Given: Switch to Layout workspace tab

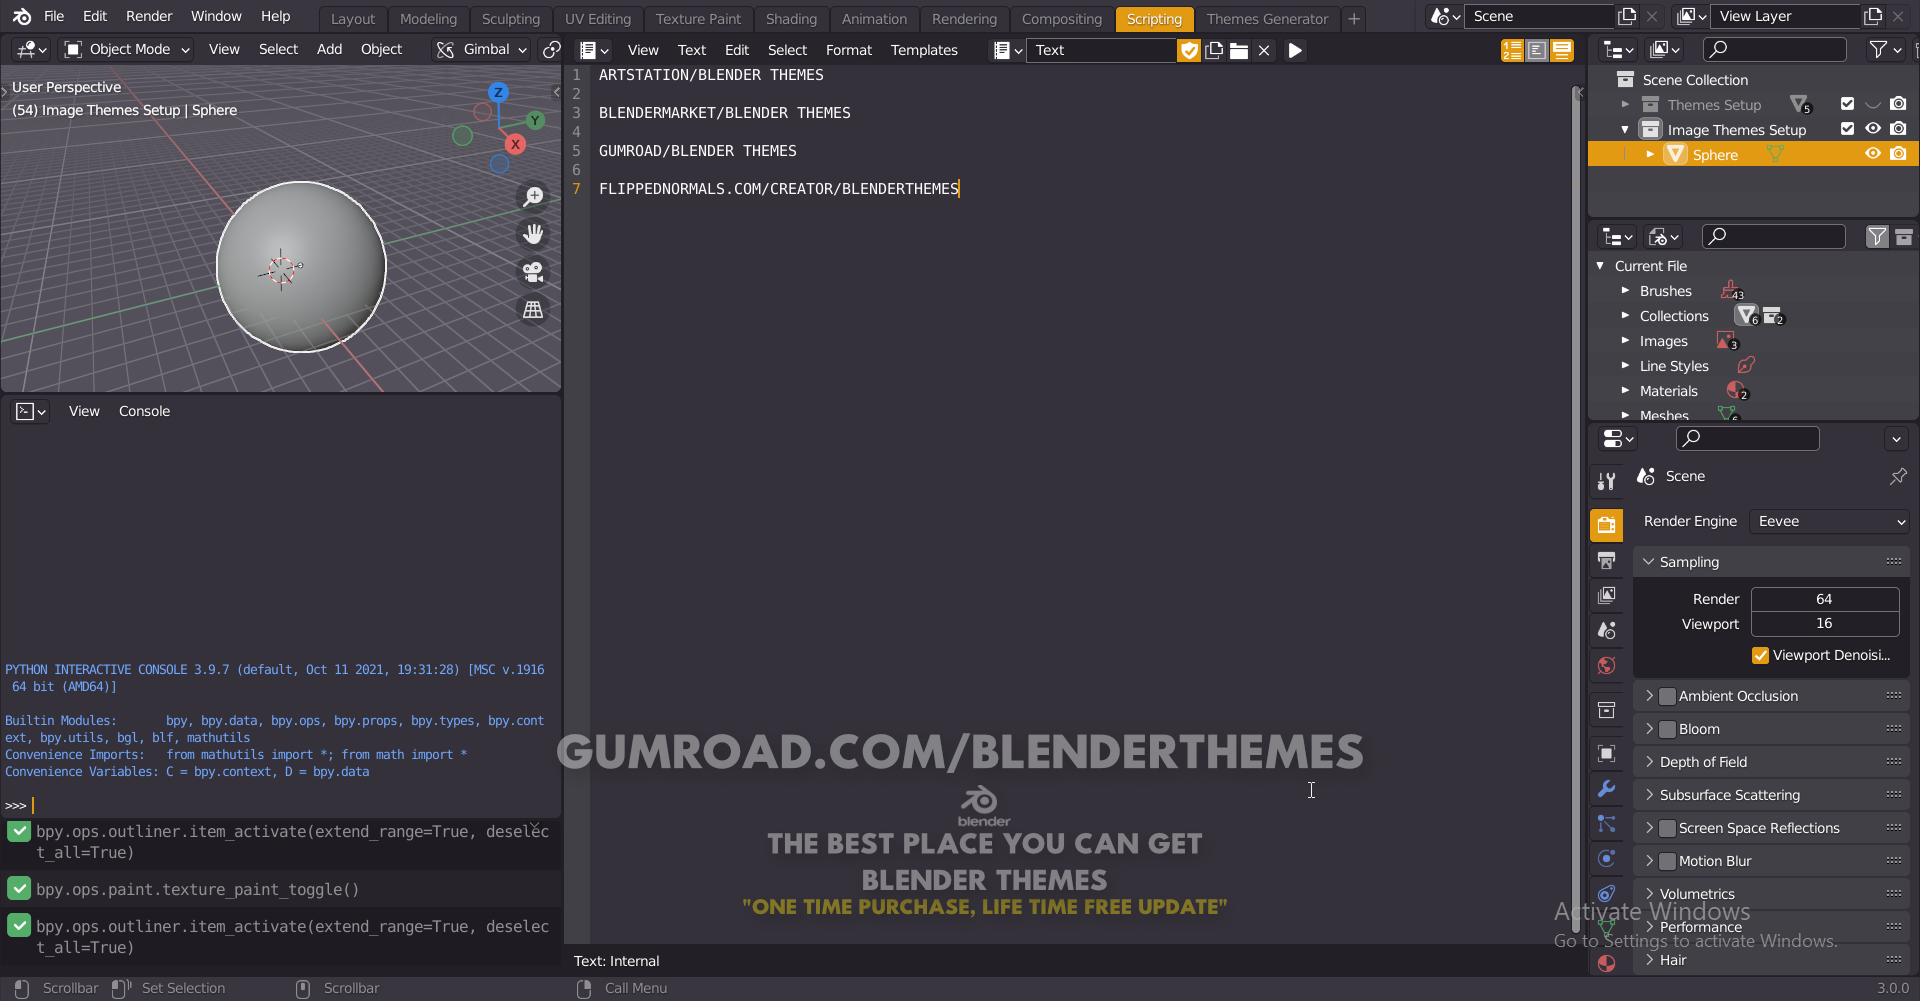Looking at the screenshot, I should pyautogui.click(x=353, y=19).
